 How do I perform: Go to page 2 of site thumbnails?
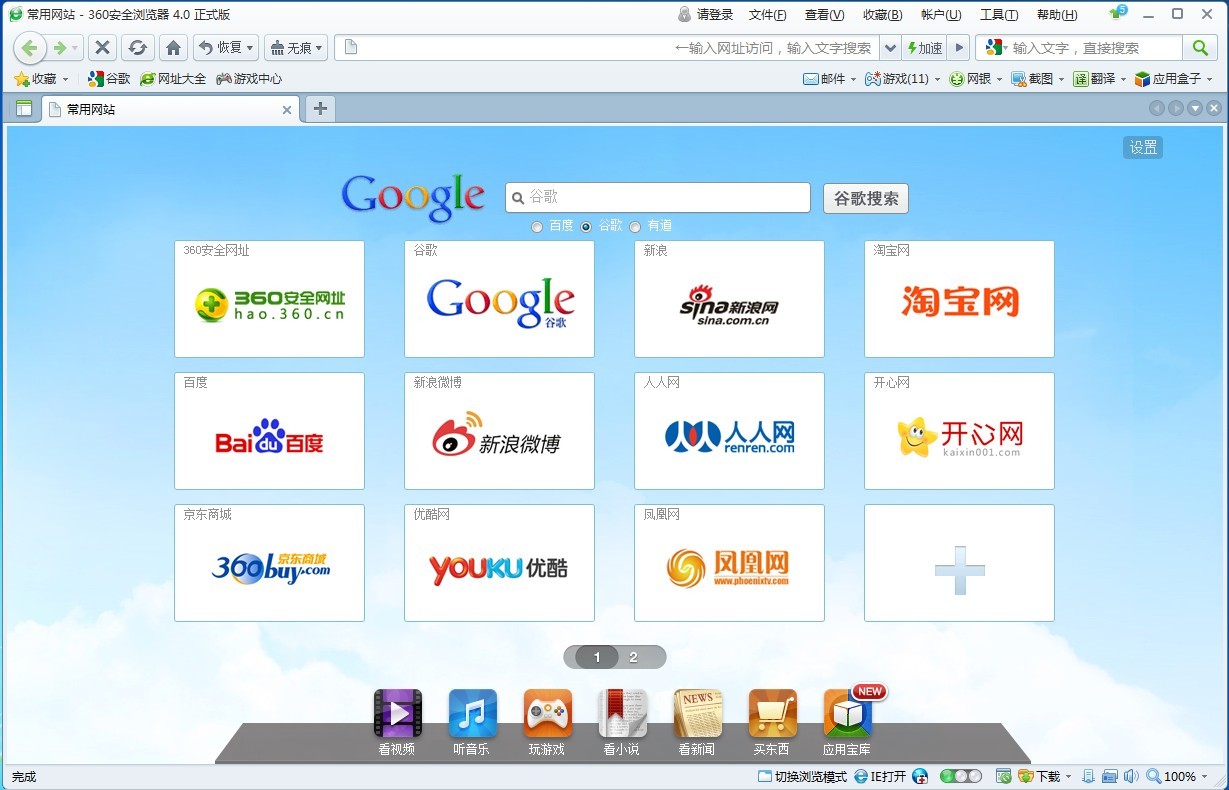click(633, 657)
